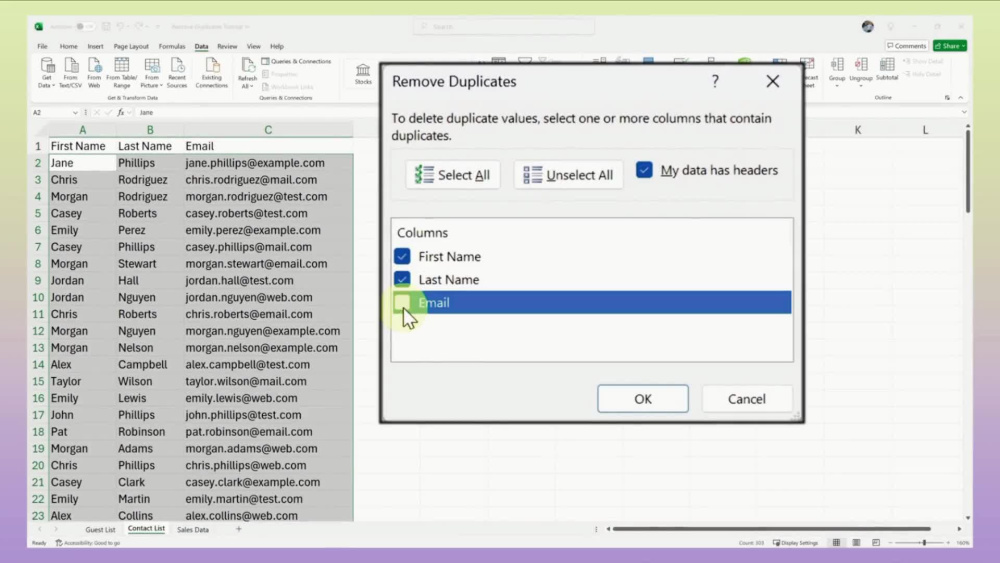The width and height of the screenshot is (1000, 563).
Task: Click user account avatar
Action: (x=867, y=26)
